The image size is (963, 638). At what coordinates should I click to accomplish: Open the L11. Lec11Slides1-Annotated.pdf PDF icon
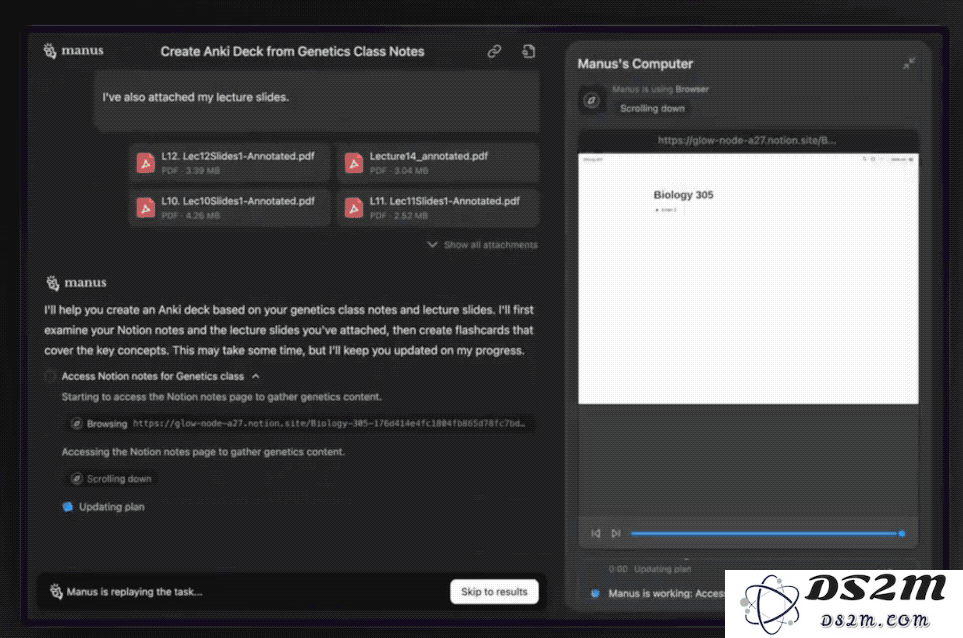354,208
